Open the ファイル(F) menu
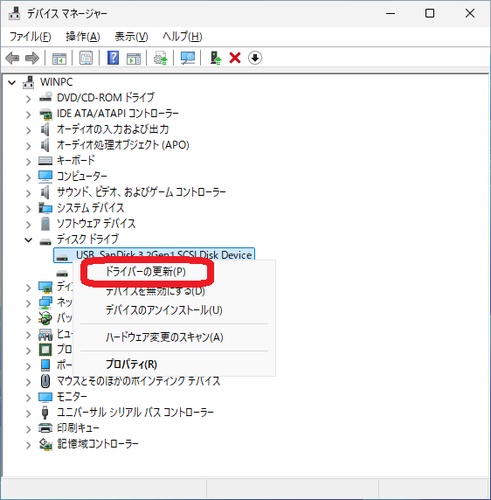 [30, 36]
